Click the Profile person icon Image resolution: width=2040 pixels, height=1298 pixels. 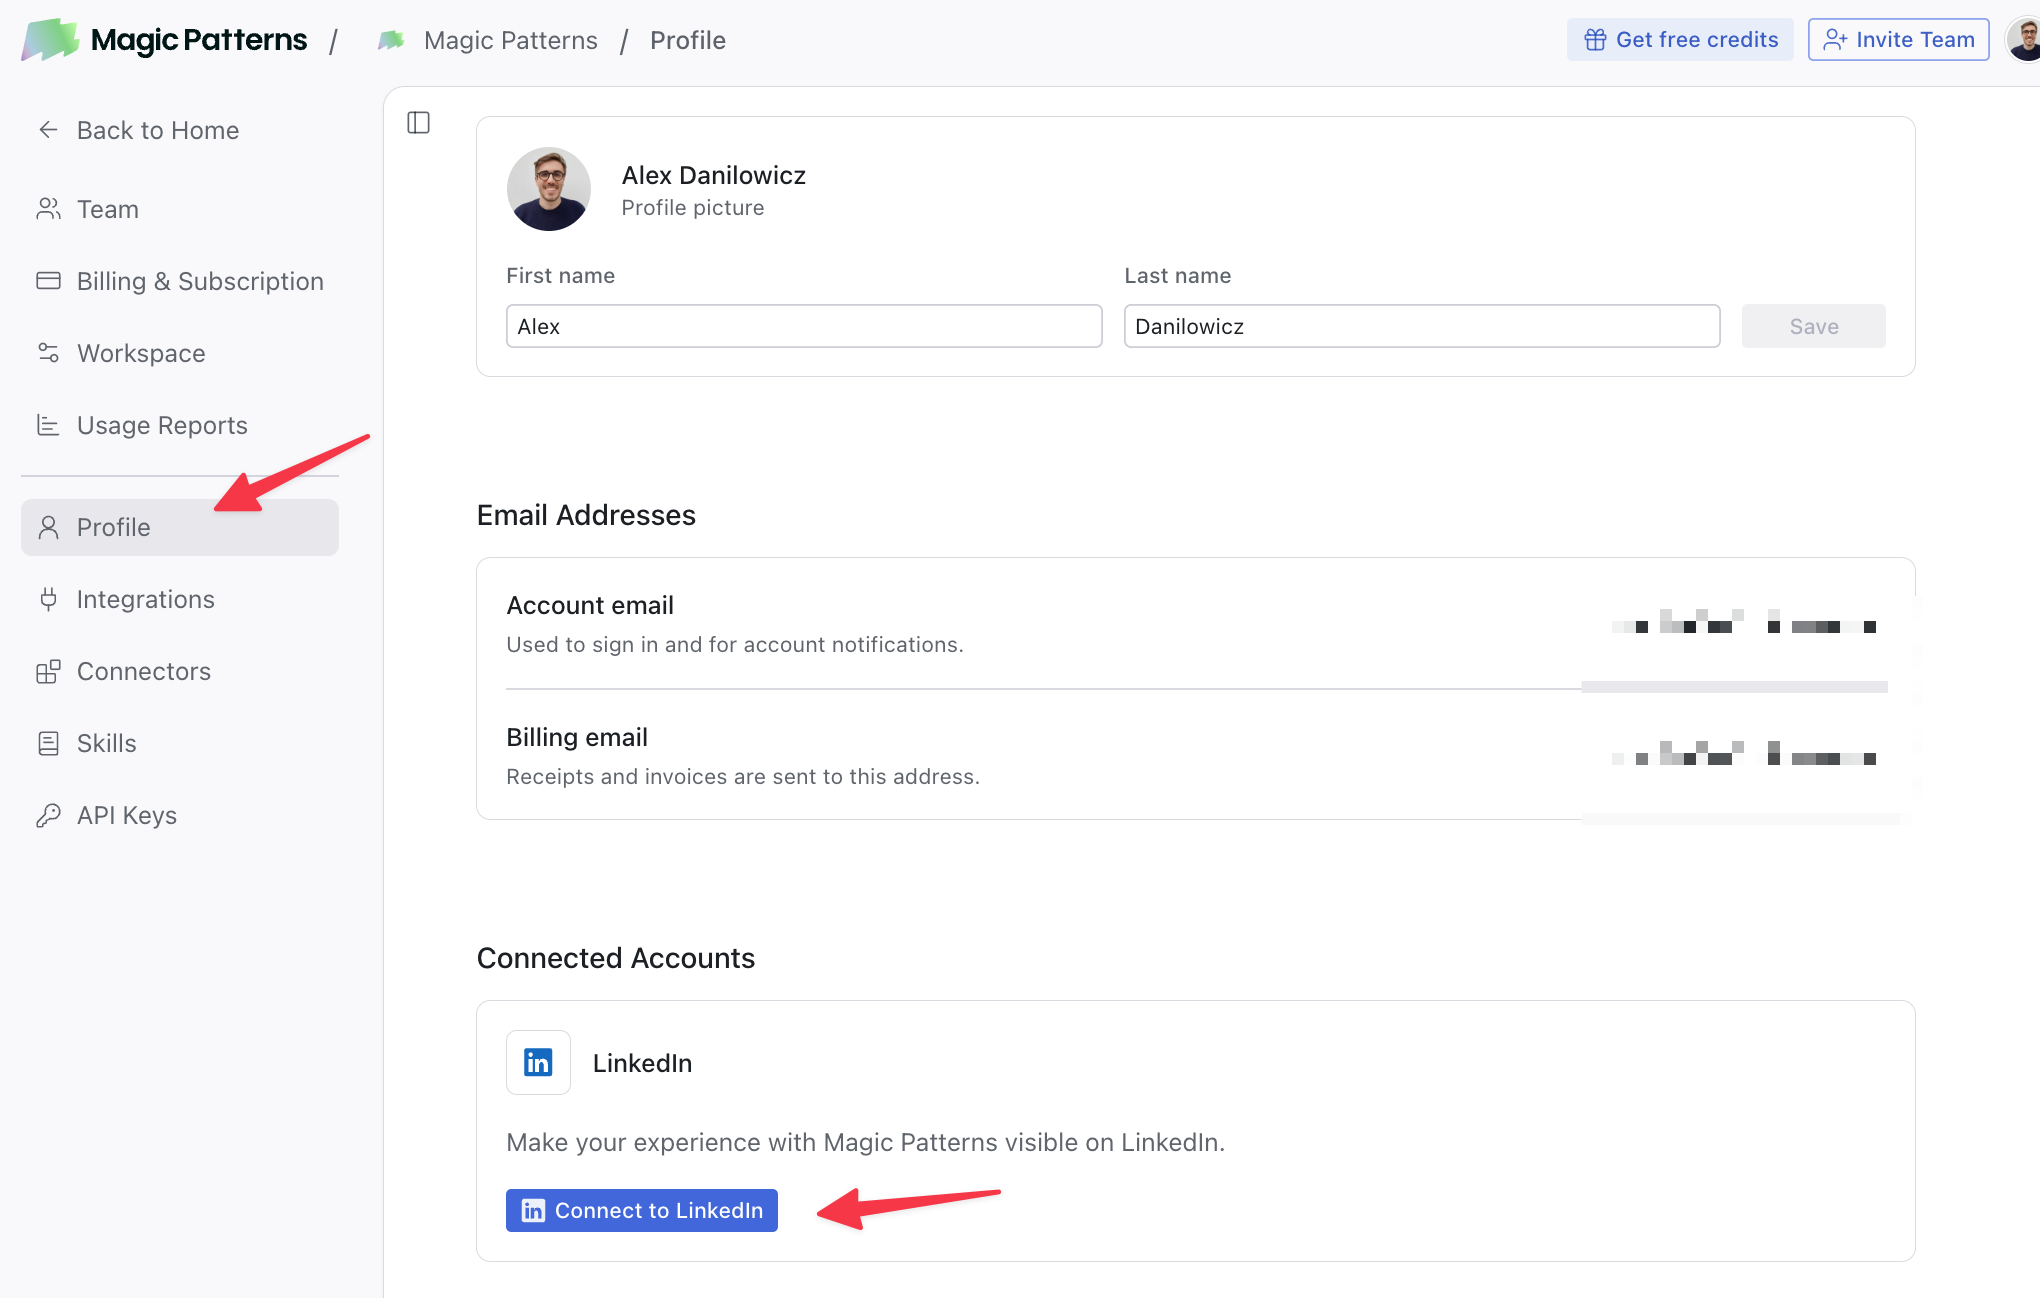pyautogui.click(x=48, y=527)
